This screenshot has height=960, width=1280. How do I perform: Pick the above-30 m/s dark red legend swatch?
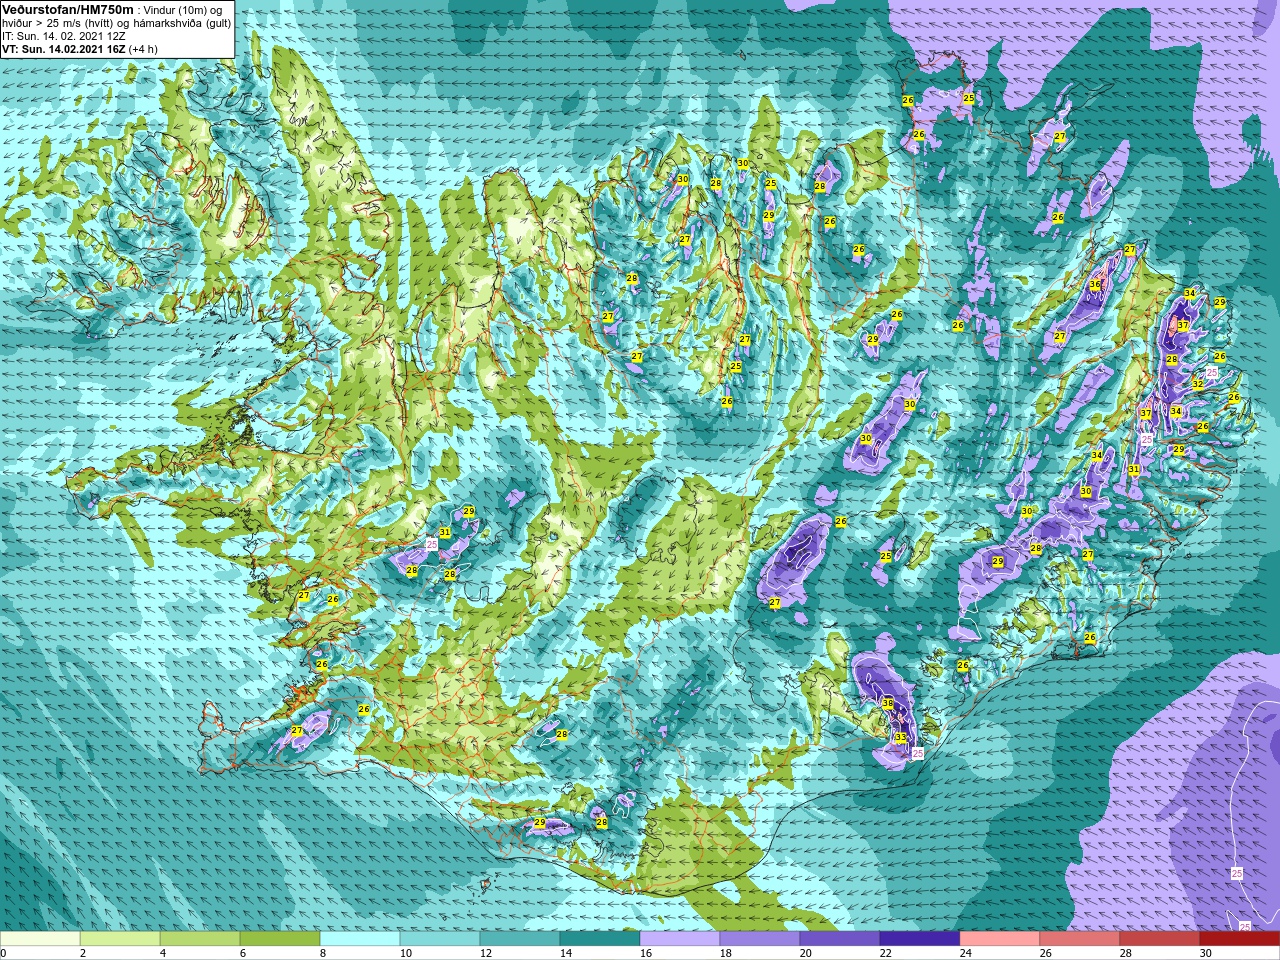pos(1240,939)
